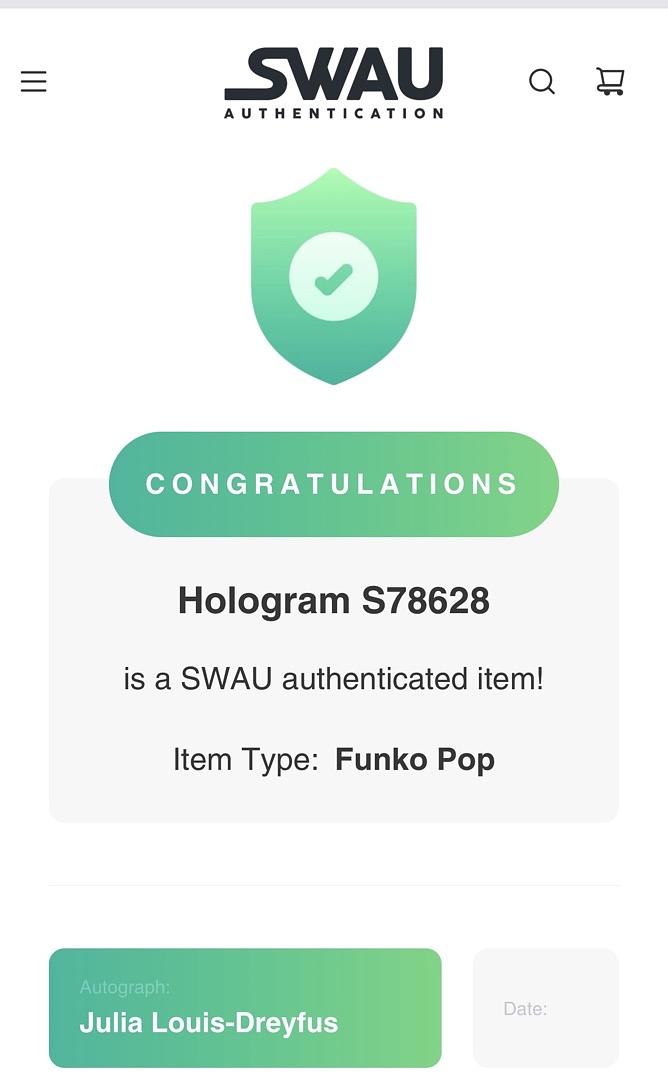Viewport: 668px width, 1080px height.
Task: Click the horizontal divider below result card
Action: (334, 885)
